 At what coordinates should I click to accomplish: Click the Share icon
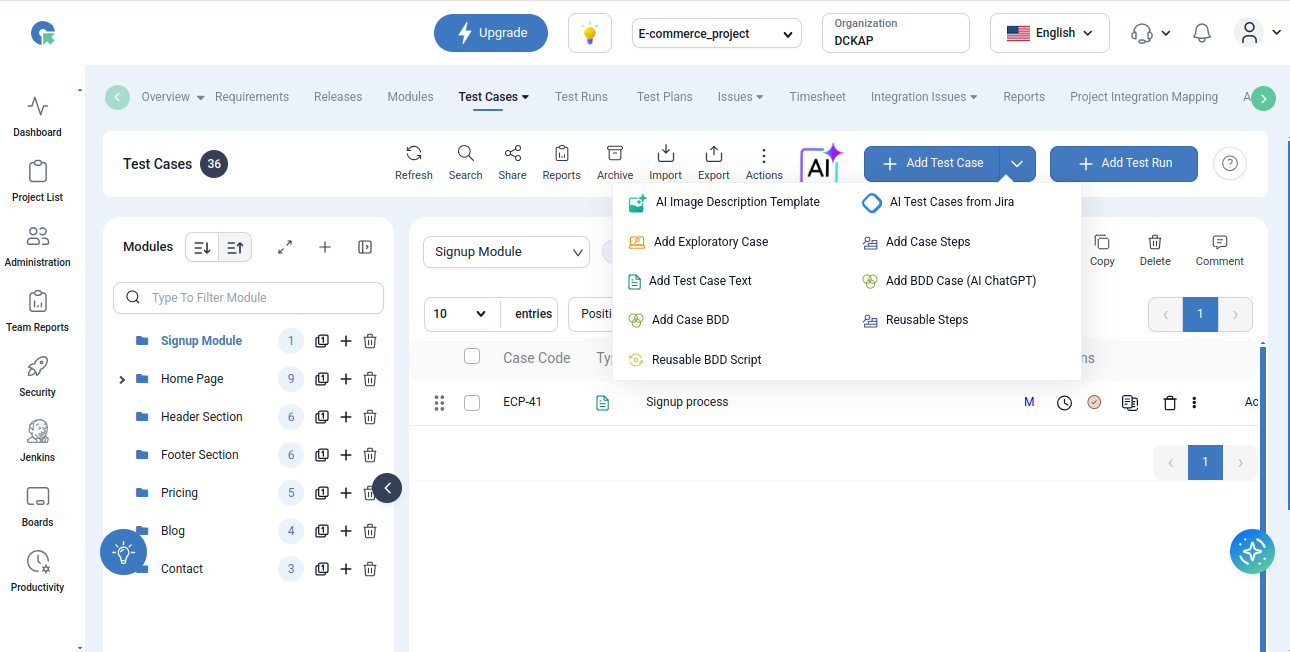point(512,163)
